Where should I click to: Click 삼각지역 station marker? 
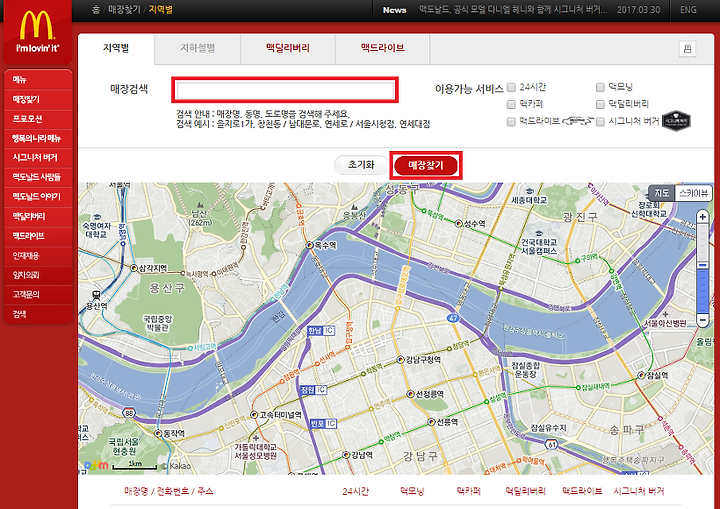tap(134, 268)
